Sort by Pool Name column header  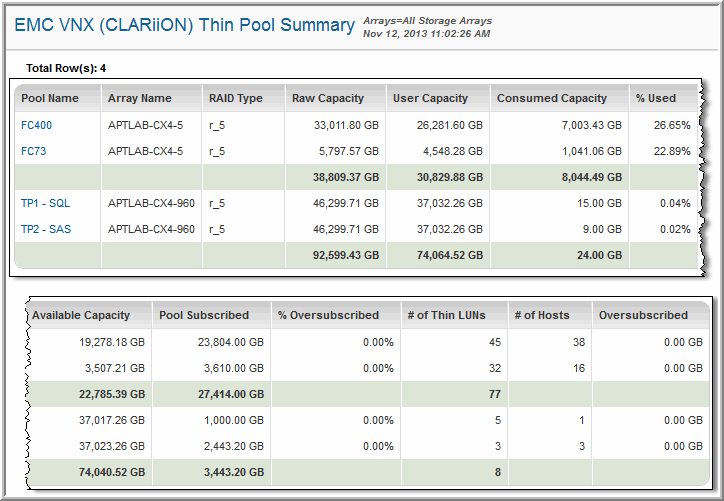(x=49, y=98)
